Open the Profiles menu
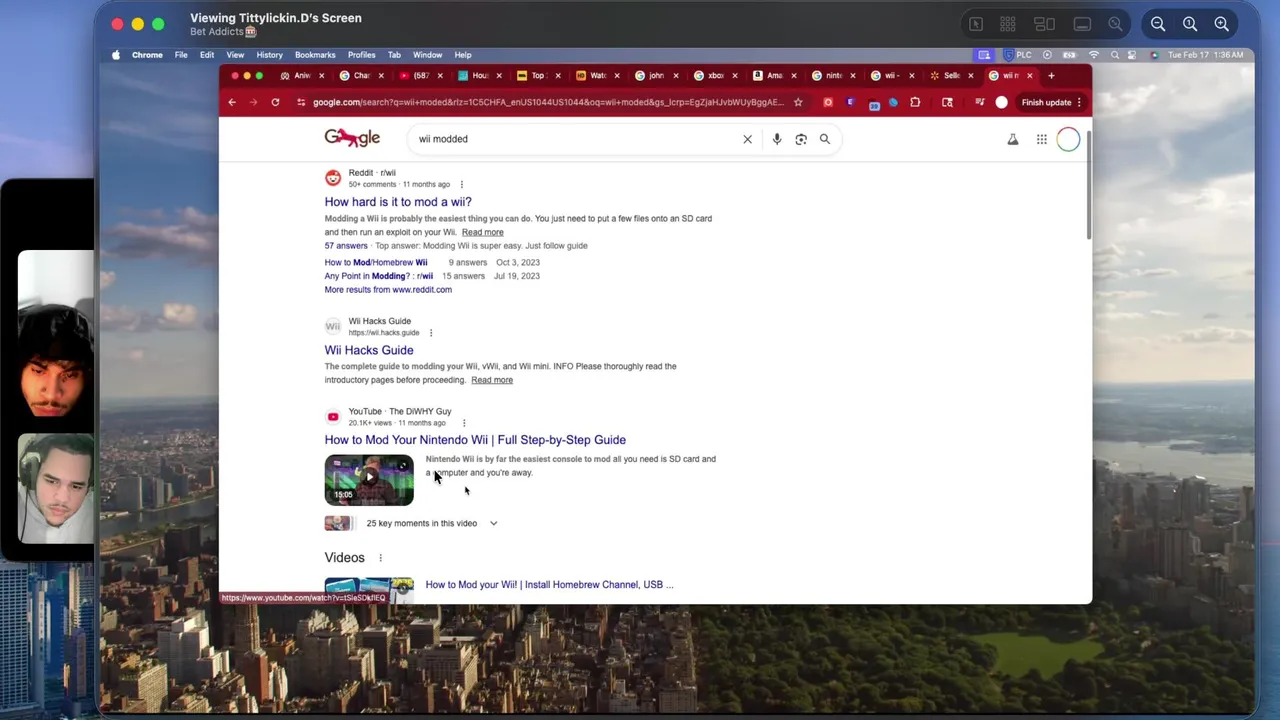This screenshot has height=720, width=1280. pos(361,55)
